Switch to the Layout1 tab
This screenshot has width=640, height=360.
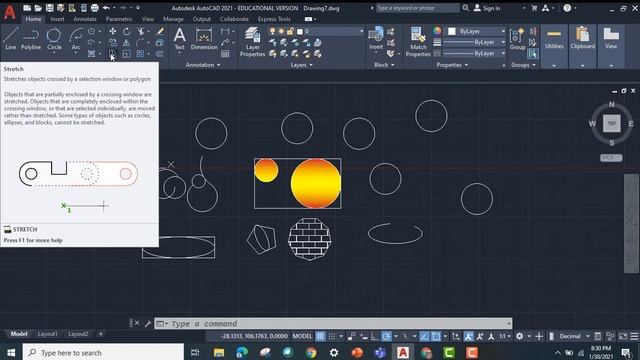pyautogui.click(x=47, y=334)
